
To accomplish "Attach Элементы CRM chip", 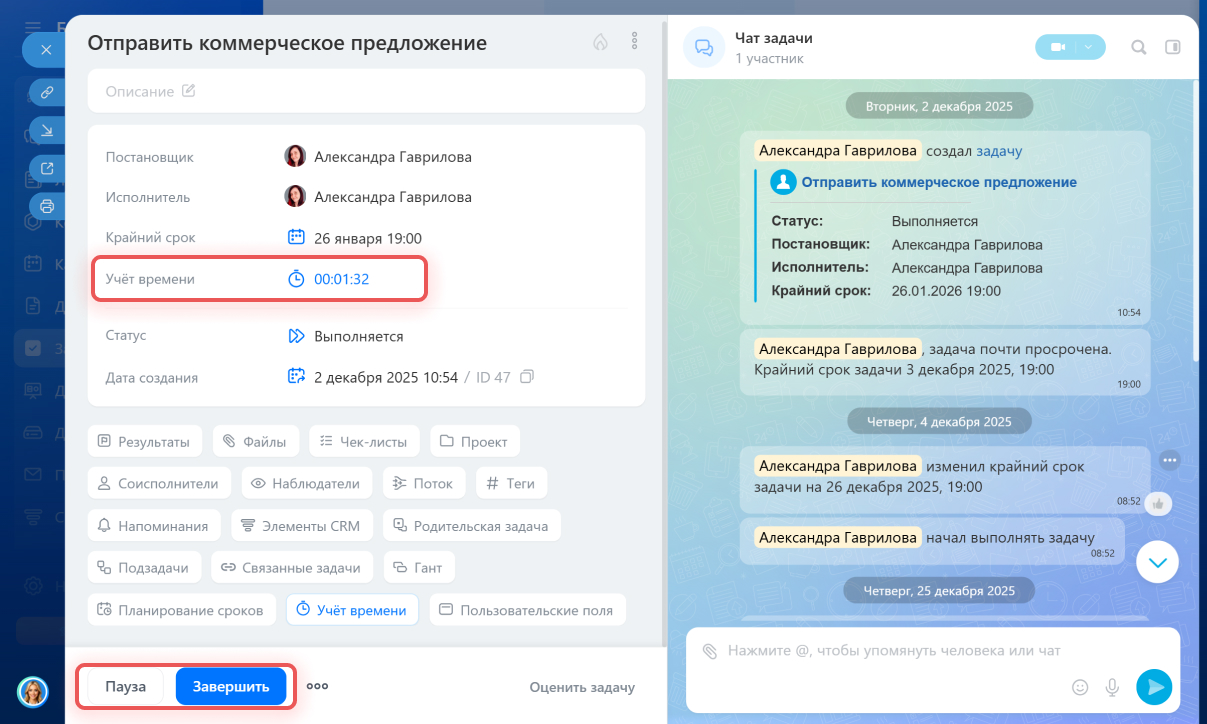I will 303,525.
